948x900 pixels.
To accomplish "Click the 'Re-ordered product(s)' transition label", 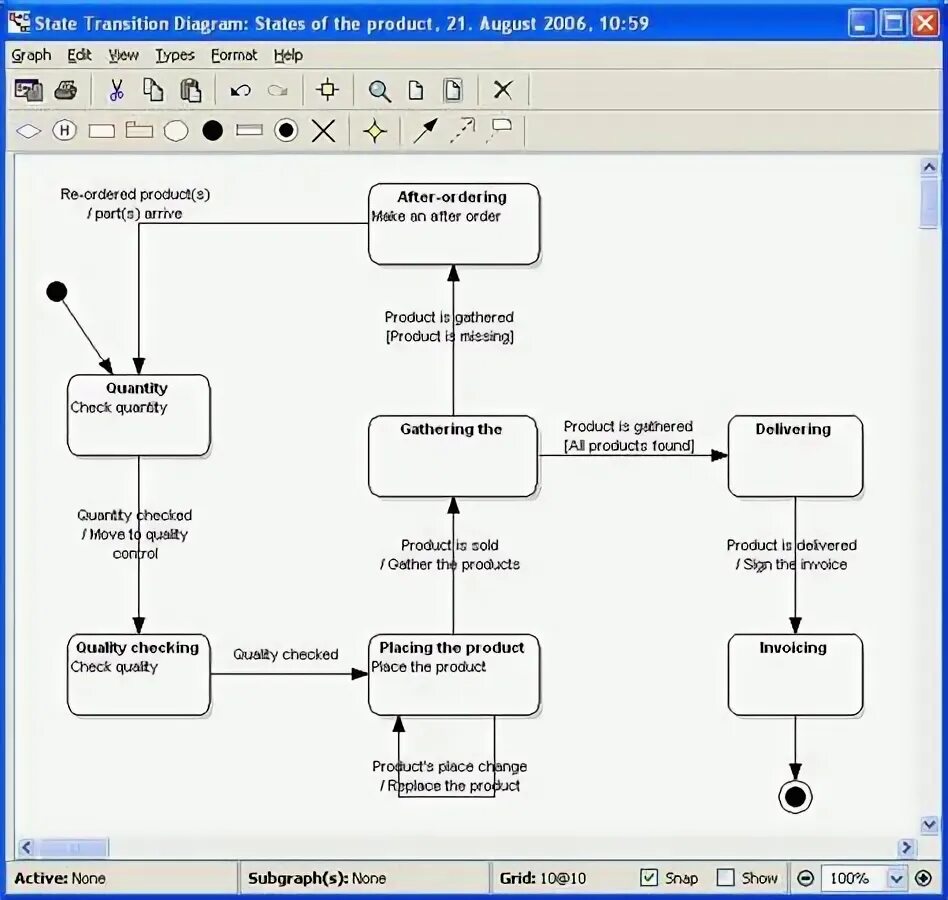I will (135, 194).
